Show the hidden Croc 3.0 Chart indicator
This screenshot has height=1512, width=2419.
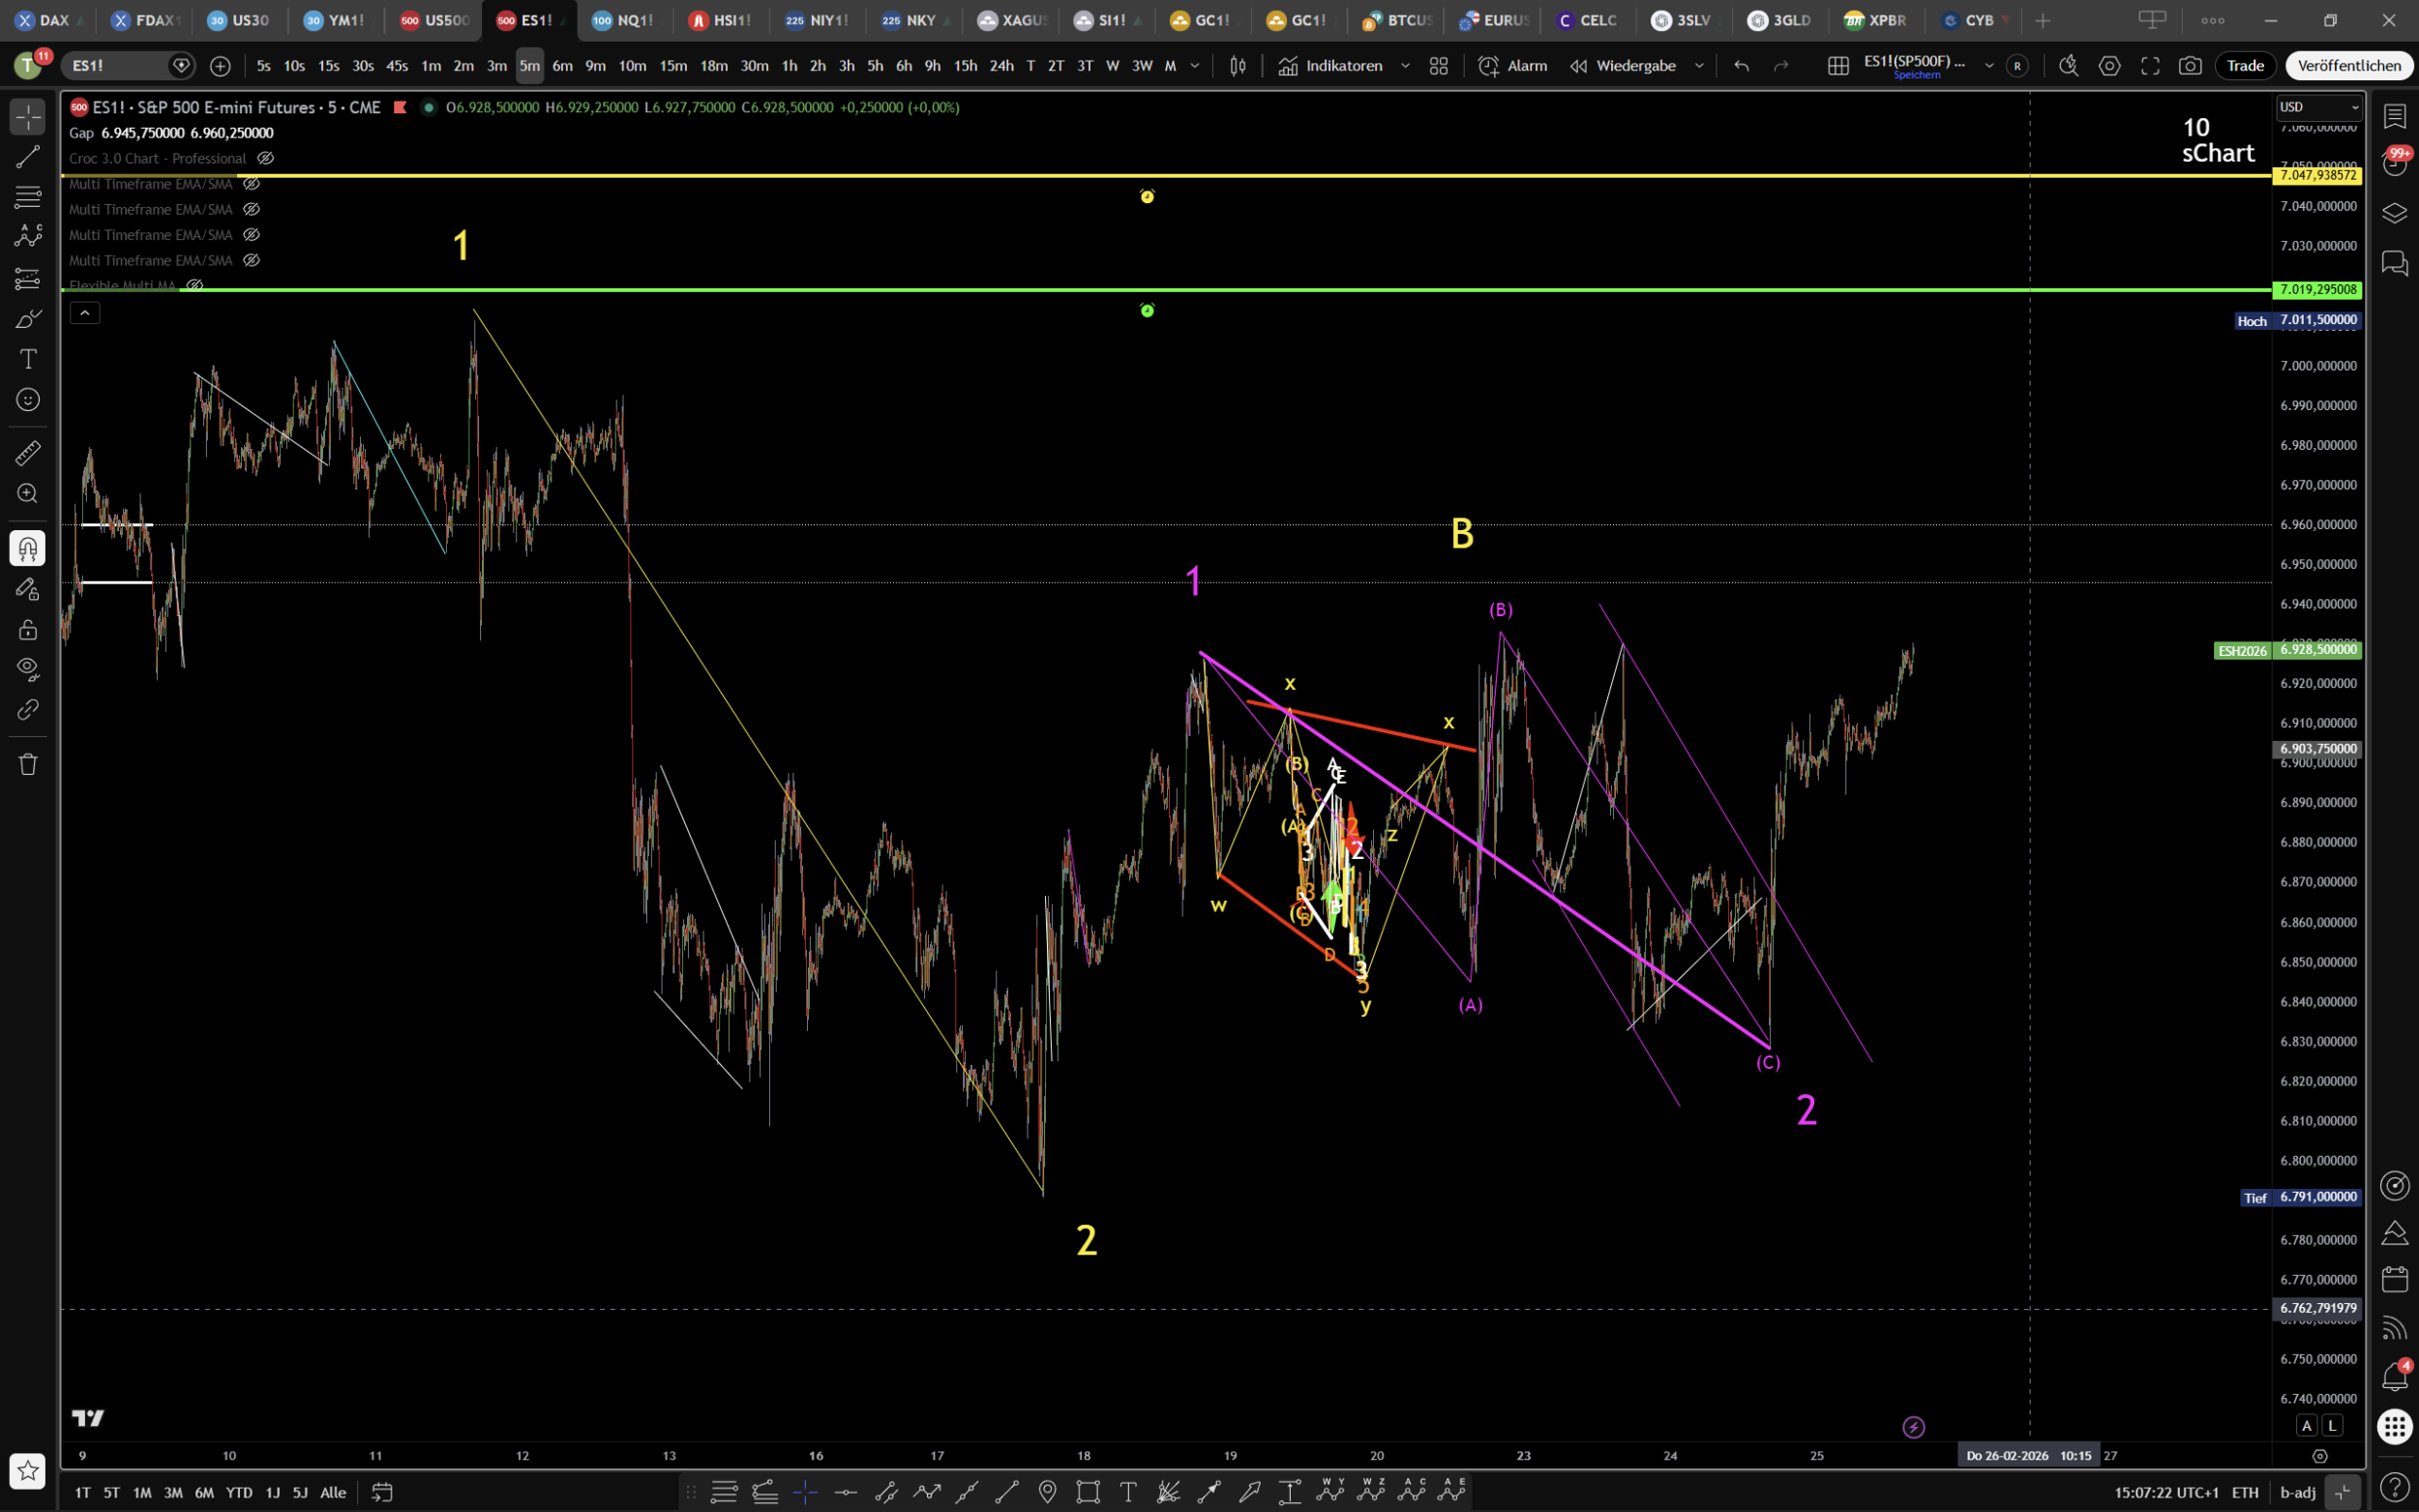[x=266, y=158]
